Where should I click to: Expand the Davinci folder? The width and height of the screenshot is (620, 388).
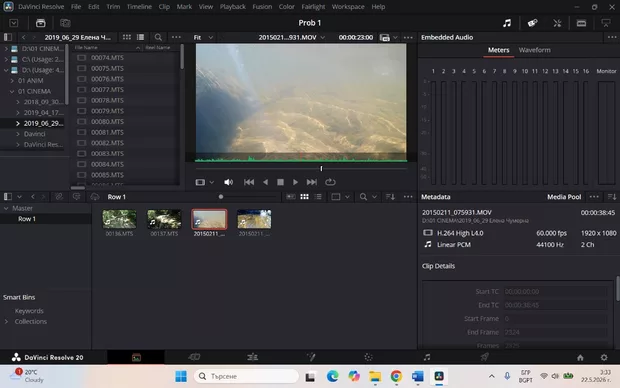[18, 134]
